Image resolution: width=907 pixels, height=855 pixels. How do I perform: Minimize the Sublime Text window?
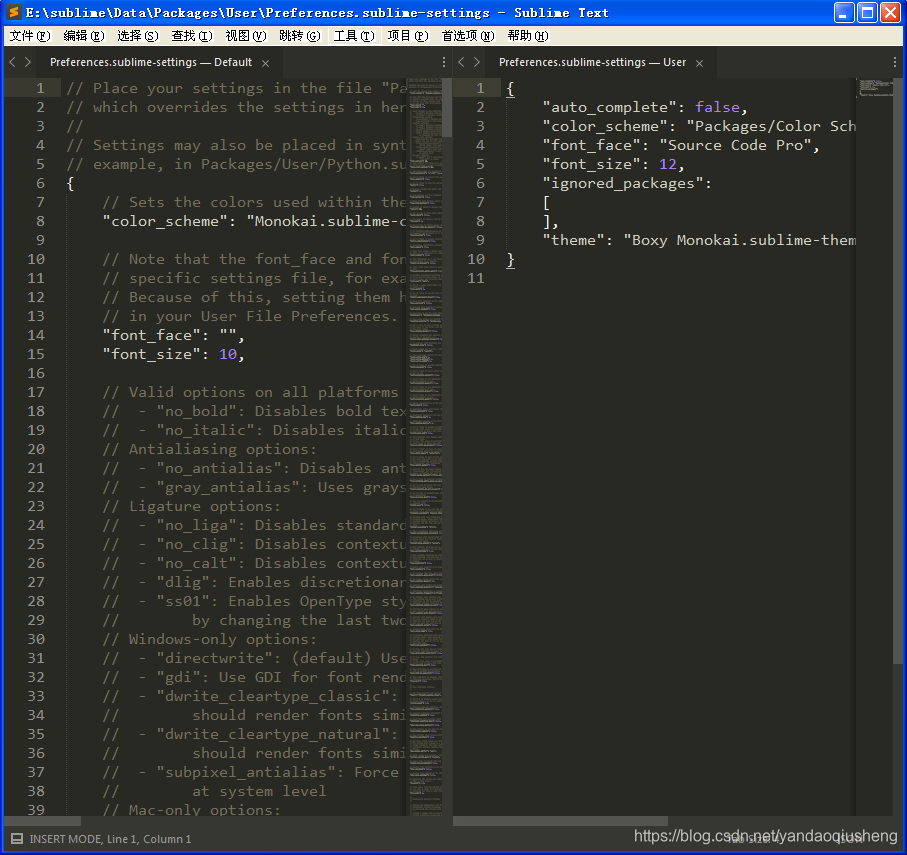pos(843,12)
